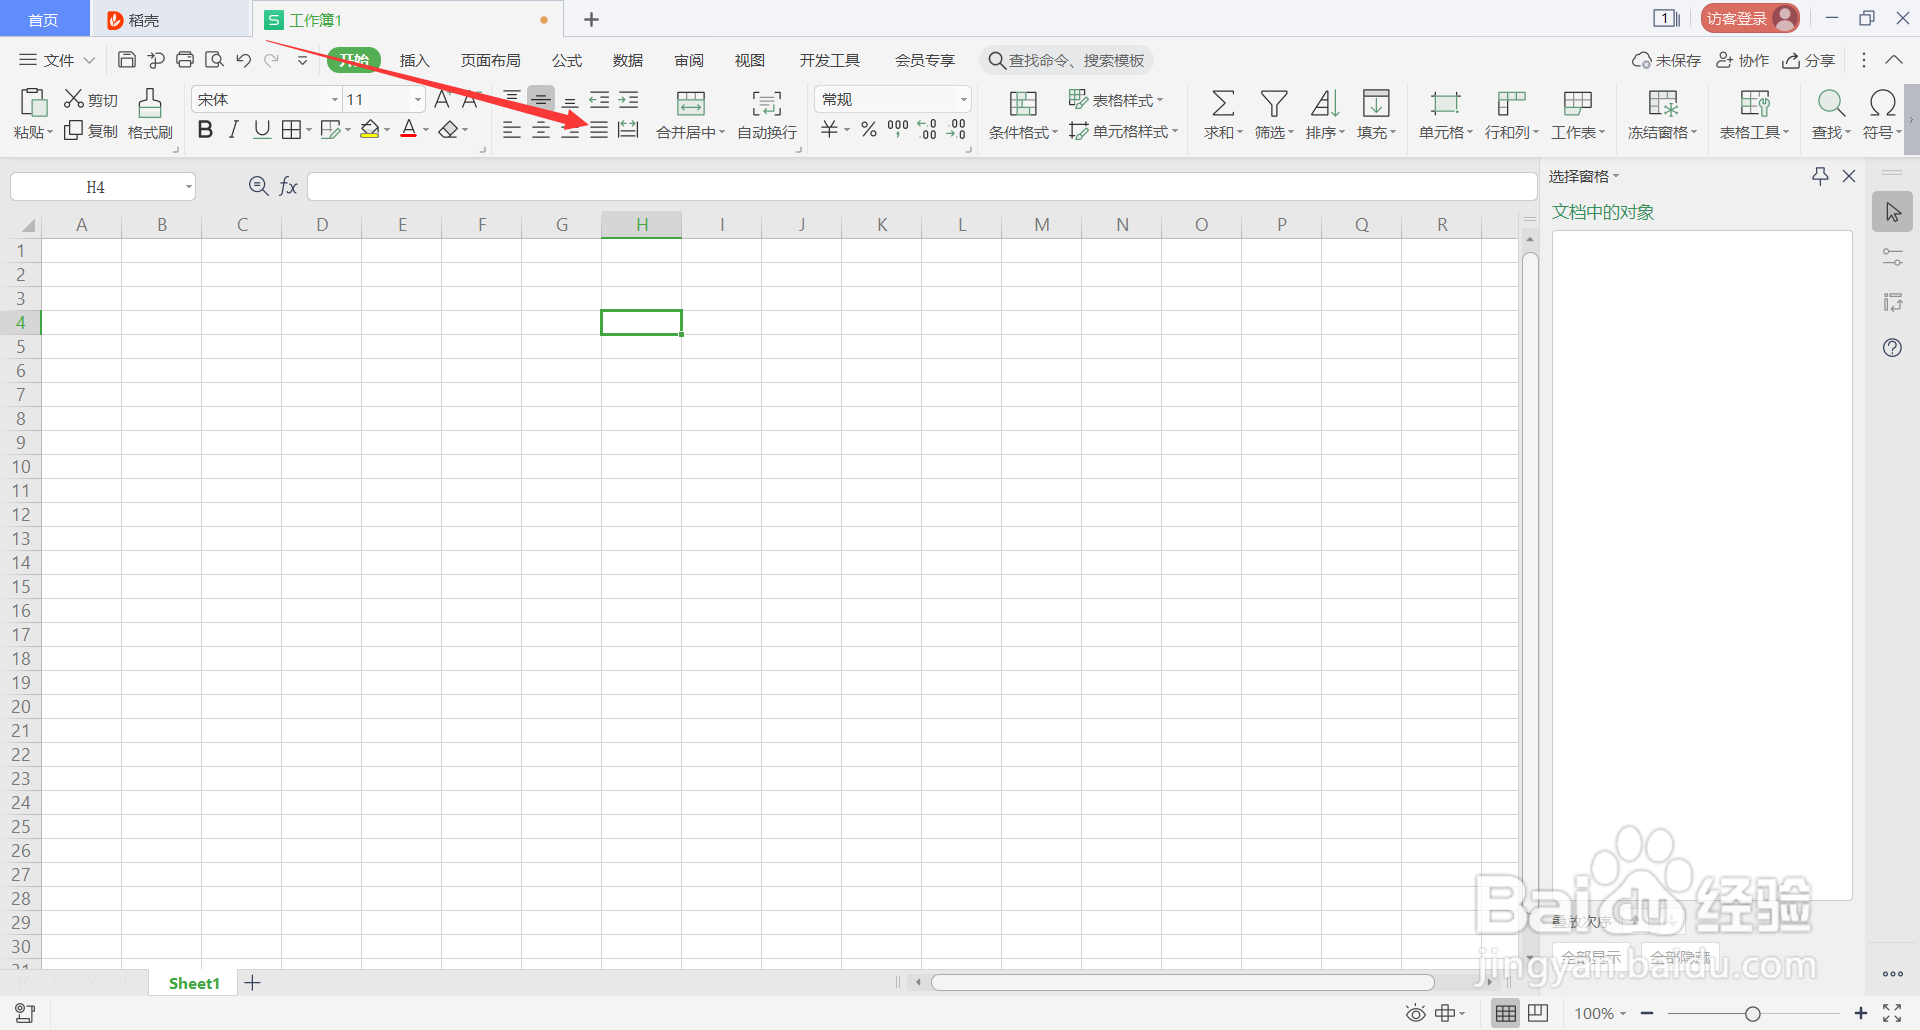Screen dimensions: 1920x1030
Task: Decrease the cell indent
Action: pyautogui.click(x=599, y=99)
